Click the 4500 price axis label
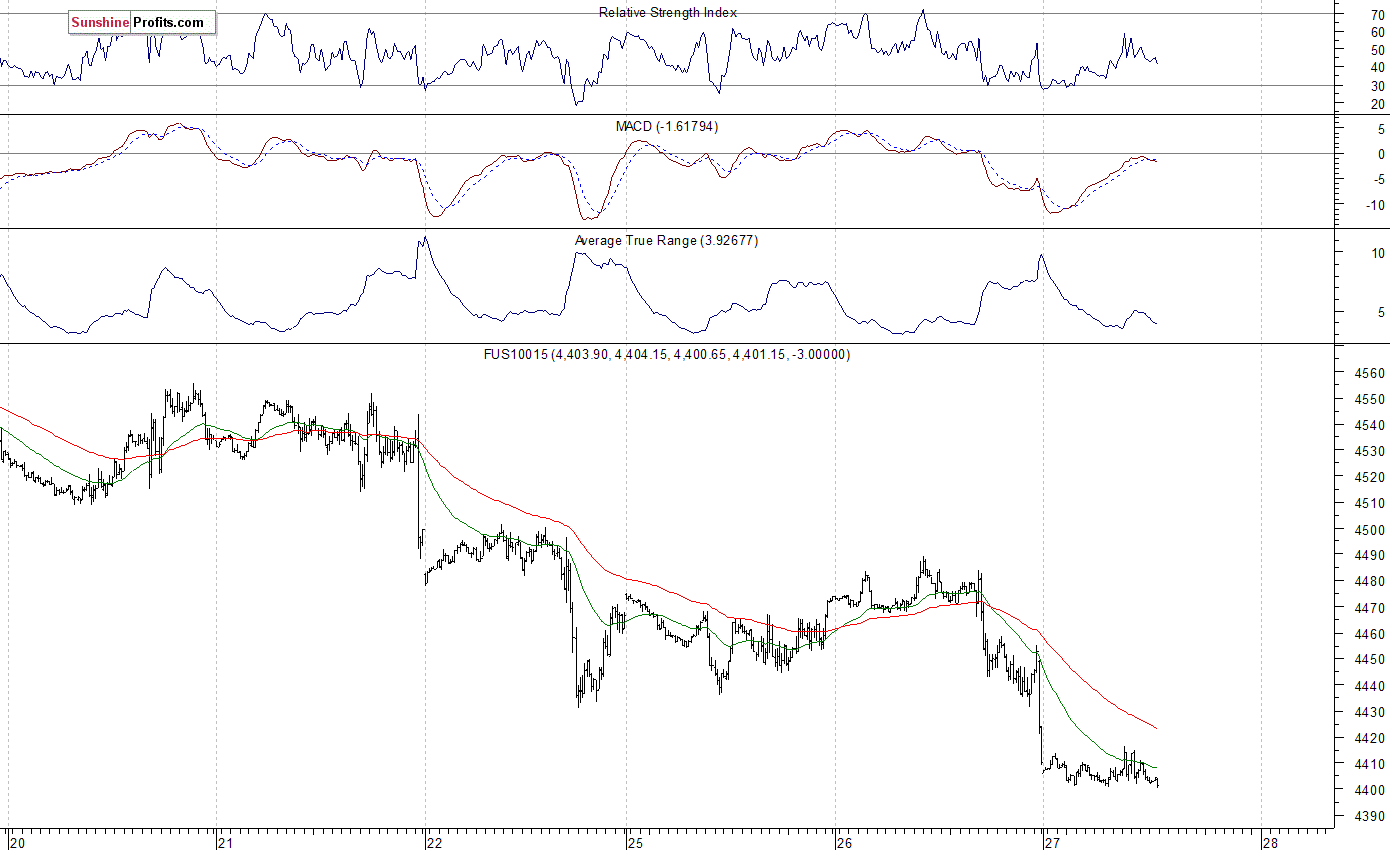This screenshot has width=1390, height=850. pyautogui.click(x=1370, y=530)
